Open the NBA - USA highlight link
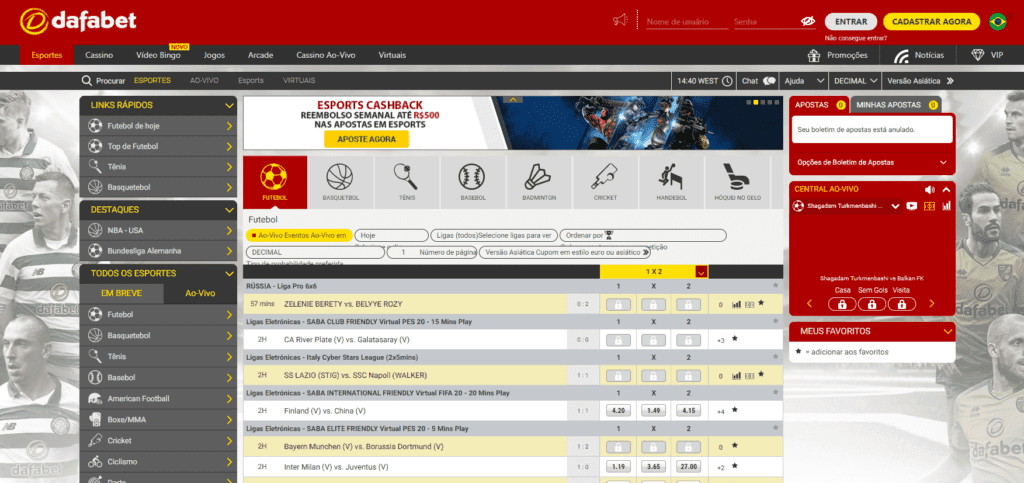1024x483 pixels. coord(158,230)
